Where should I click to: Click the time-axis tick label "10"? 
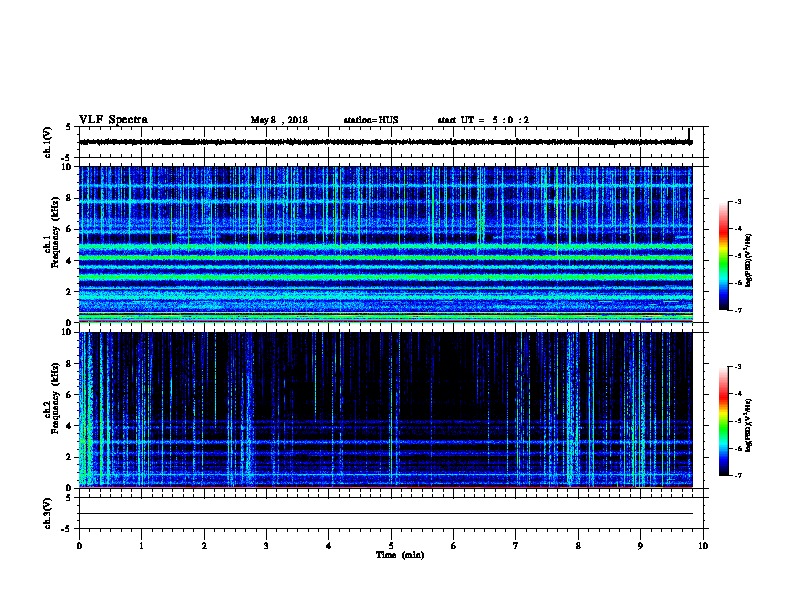pos(703,545)
